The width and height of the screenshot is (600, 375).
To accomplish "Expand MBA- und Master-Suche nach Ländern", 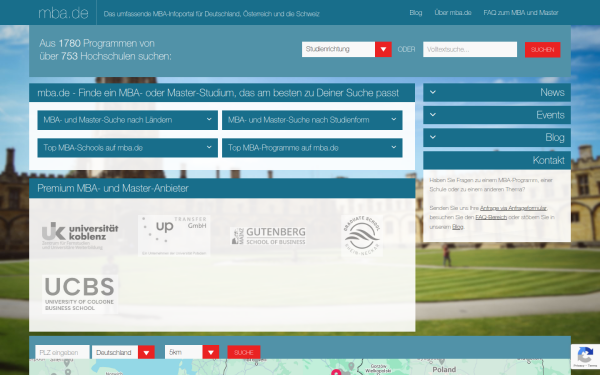I will tap(127, 120).
